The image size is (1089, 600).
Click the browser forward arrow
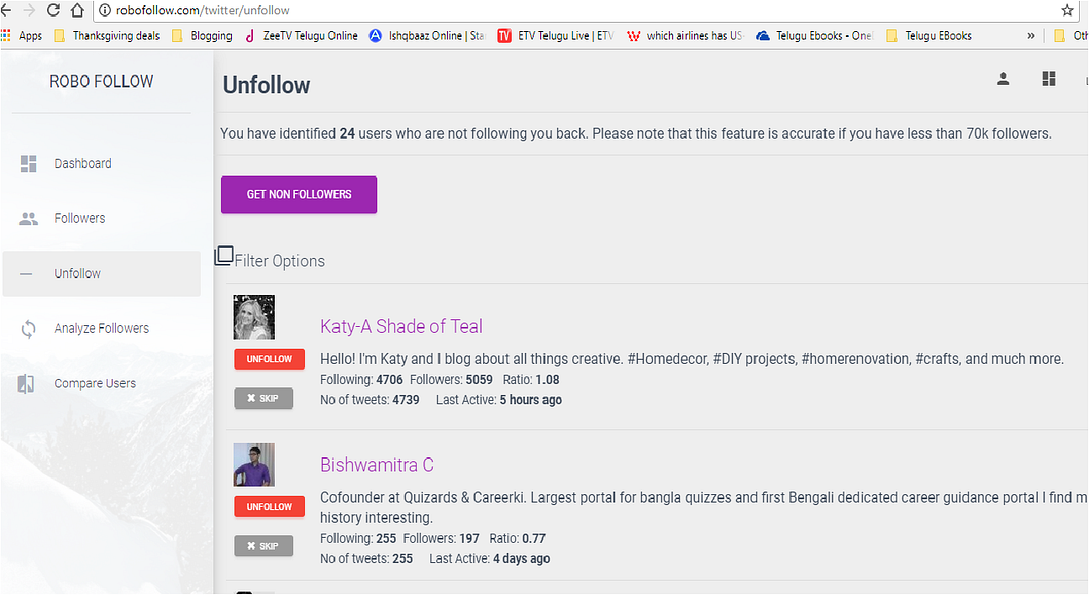pos(29,10)
